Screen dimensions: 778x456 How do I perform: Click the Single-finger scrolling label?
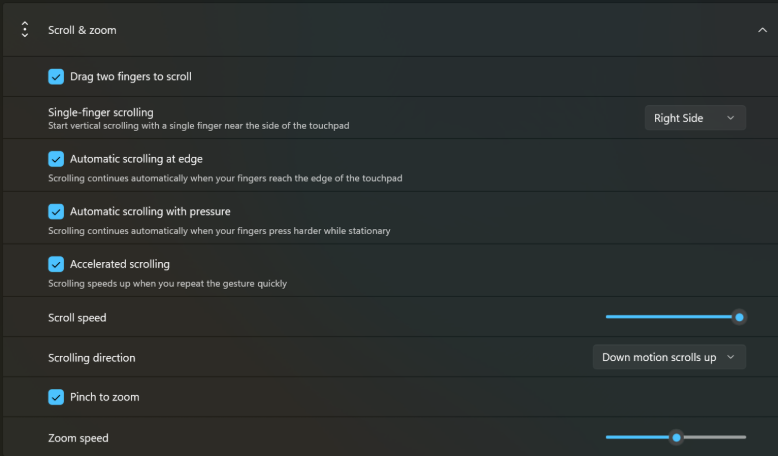tap(101, 113)
